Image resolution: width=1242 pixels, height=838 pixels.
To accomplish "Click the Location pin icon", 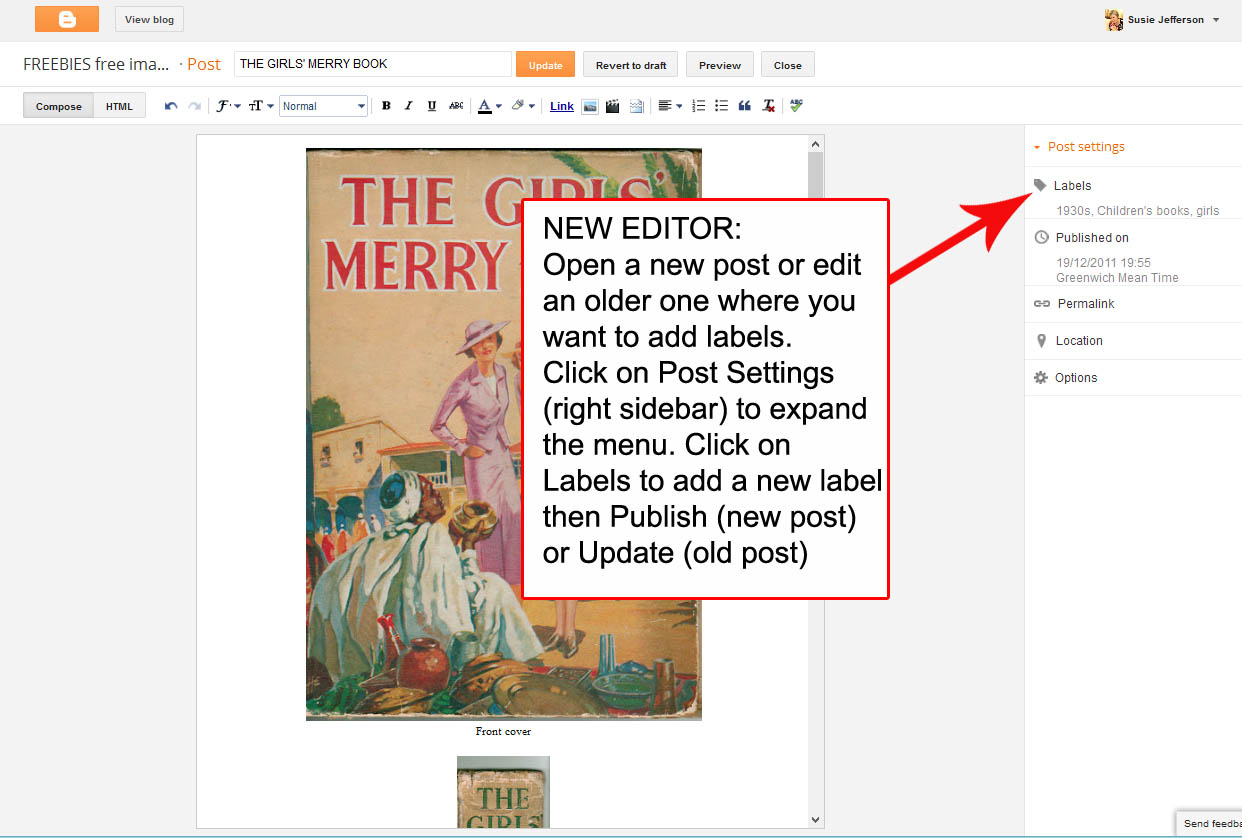I will tap(1041, 341).
